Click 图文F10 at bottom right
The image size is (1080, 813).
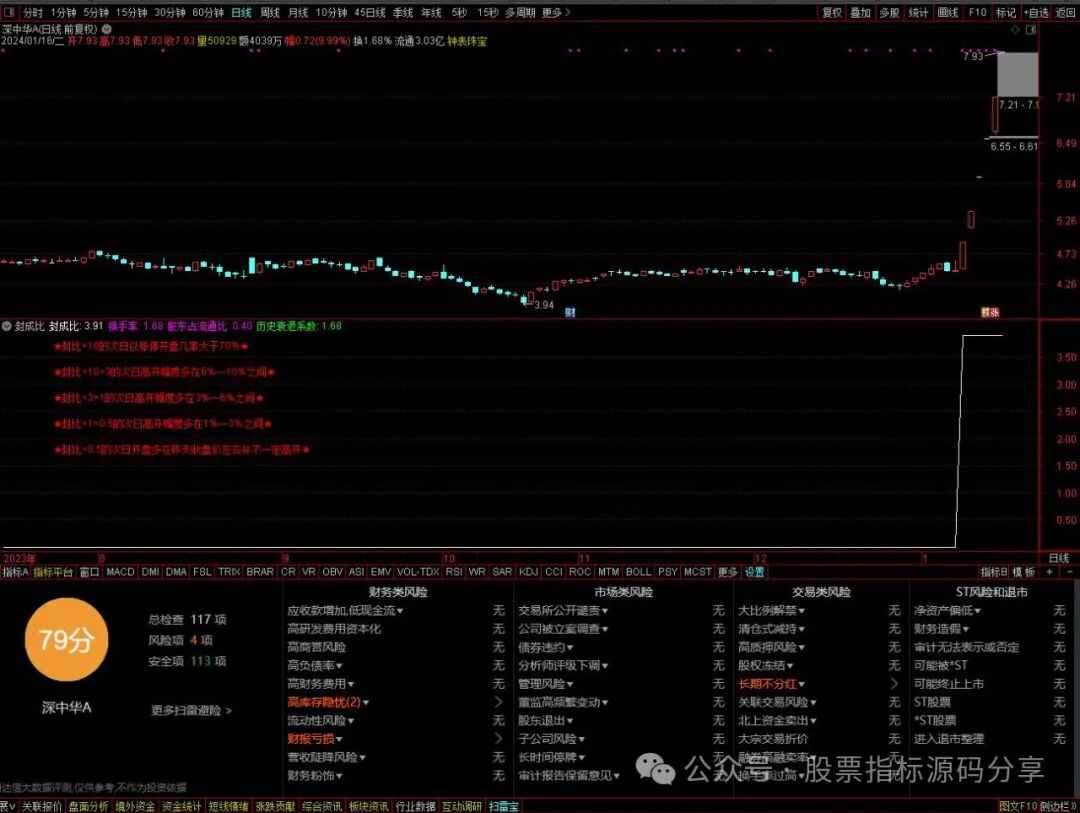click(x=1018, y=806)
